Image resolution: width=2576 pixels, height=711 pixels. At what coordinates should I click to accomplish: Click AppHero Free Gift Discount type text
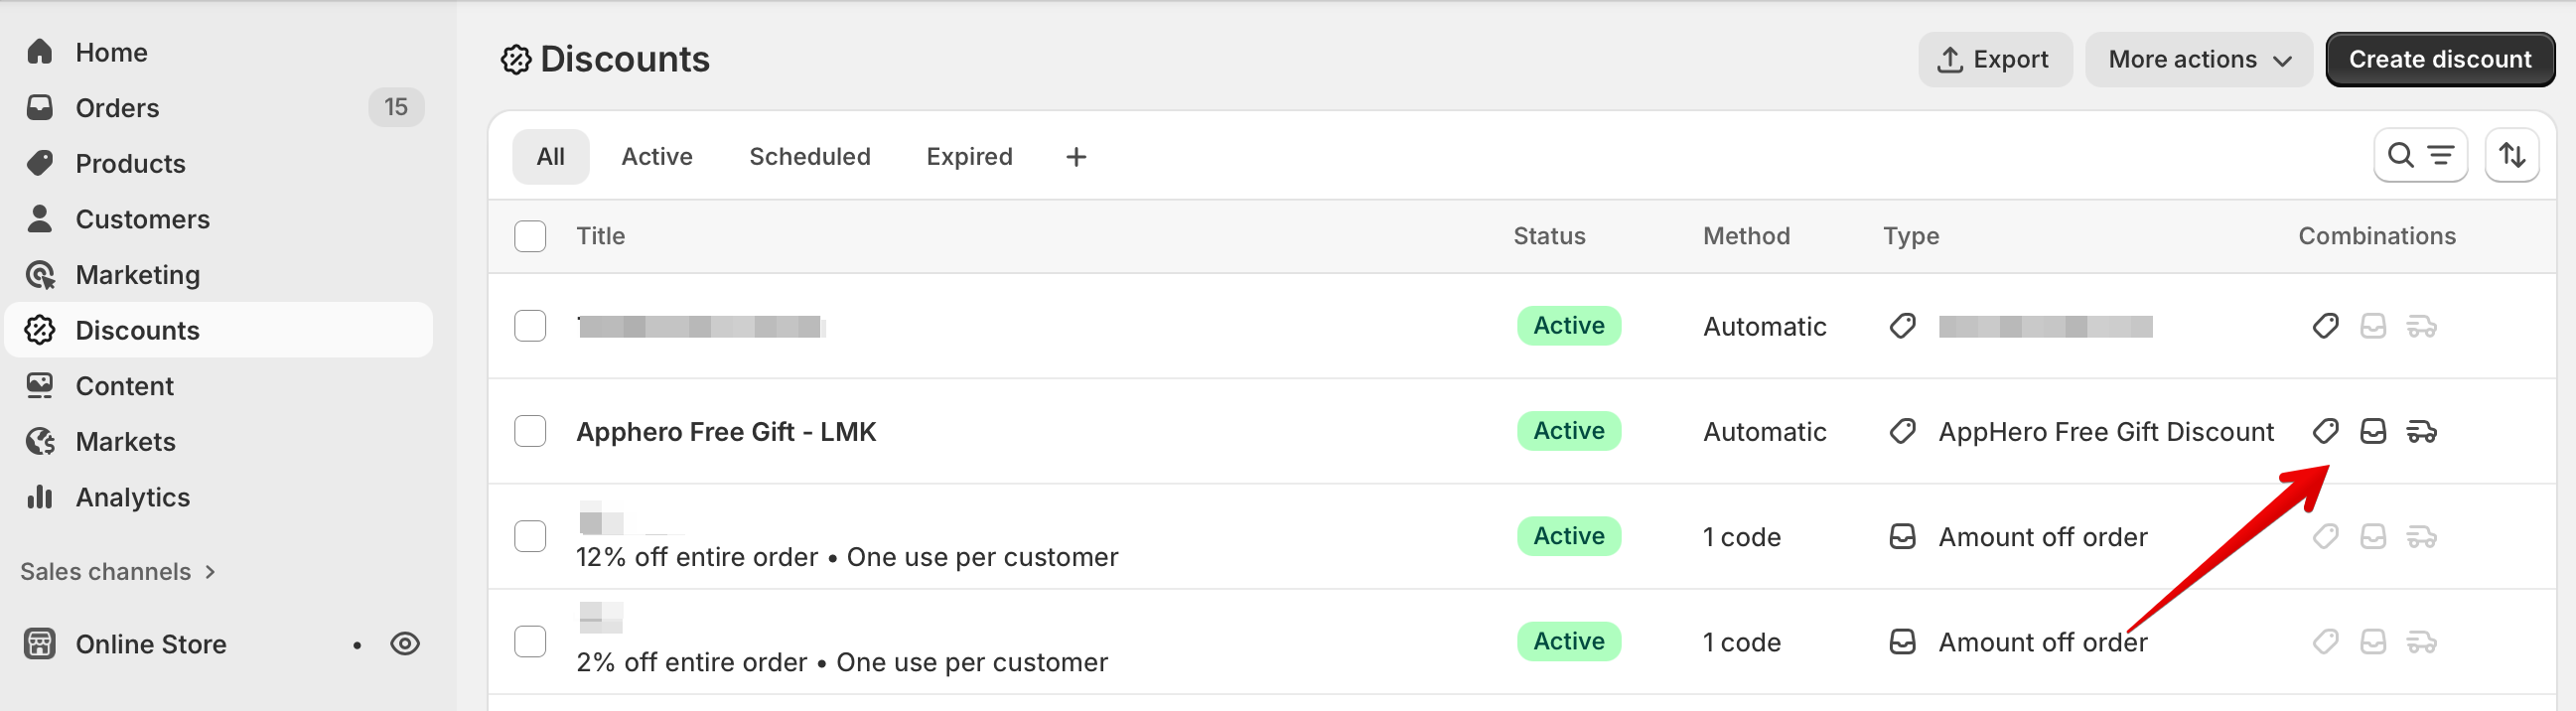pyautogui.click(x=2105, y=432)
